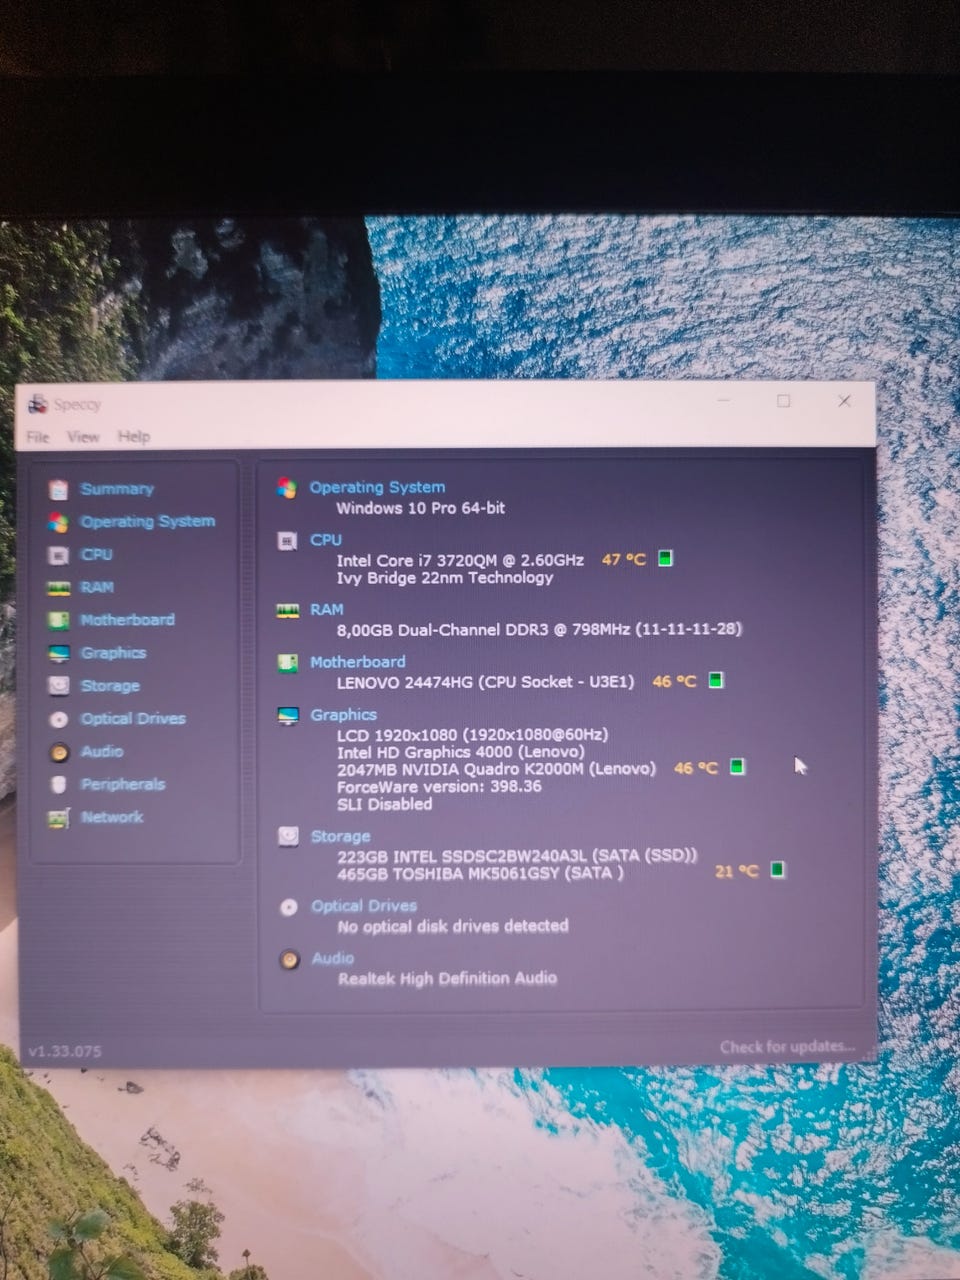Image resolution: width=960 pixels, height=1280 pixels.
Task: Open the File menu
Action: 38,437
